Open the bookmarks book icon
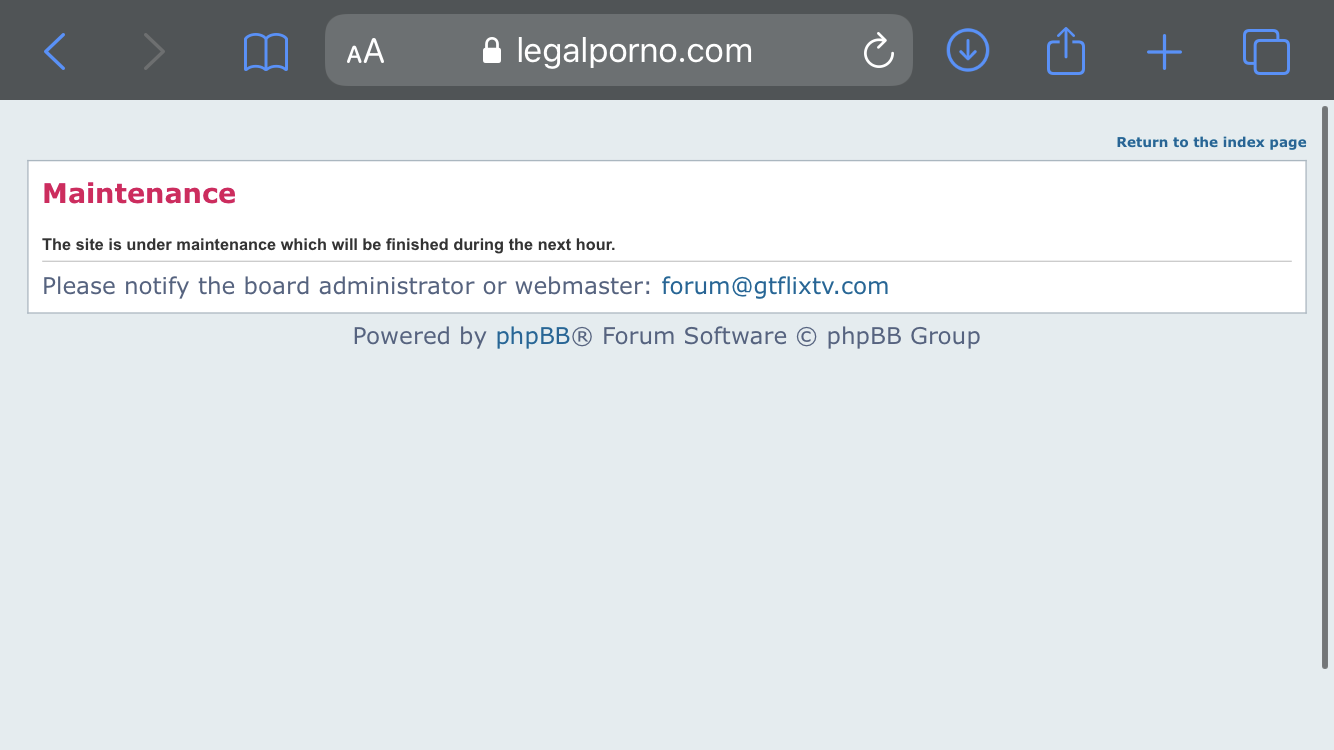Image resolution: width=1334 pixels, height=750 pixels. [x=265, y=51]
